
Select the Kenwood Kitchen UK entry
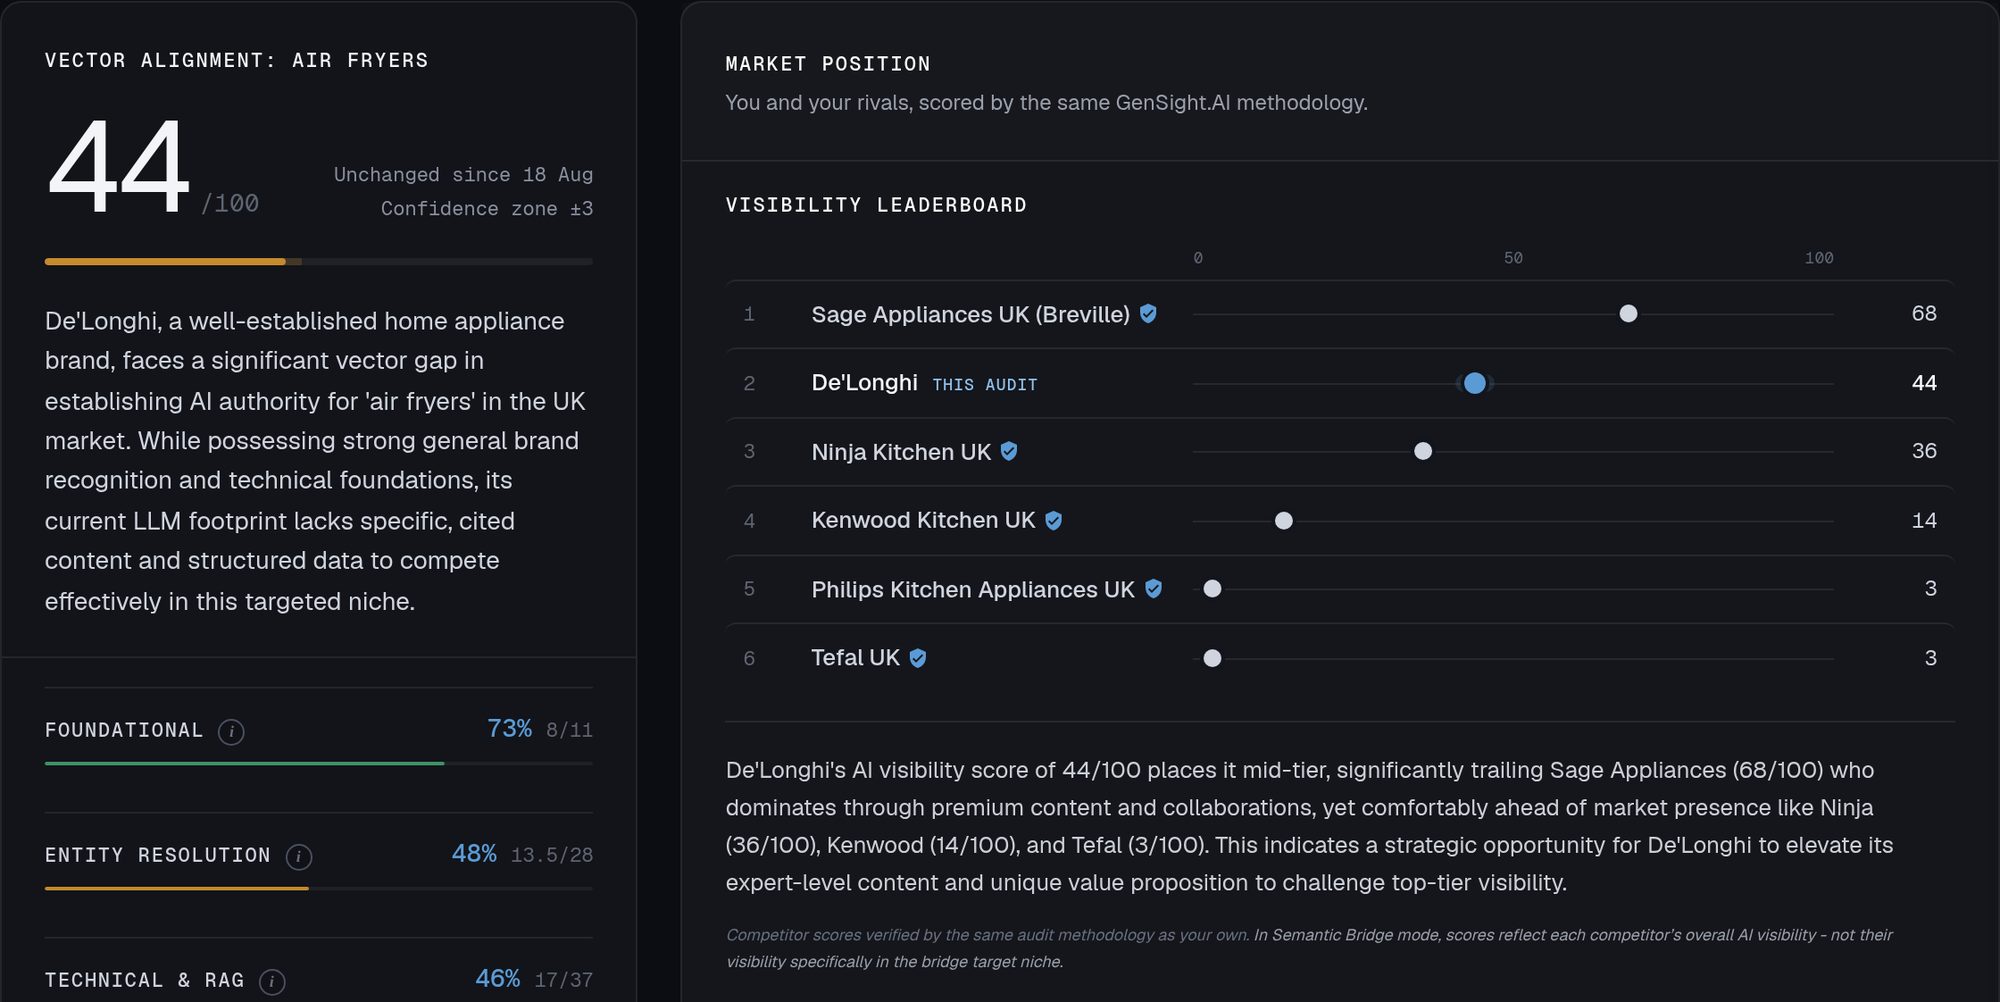click(923, 521)
